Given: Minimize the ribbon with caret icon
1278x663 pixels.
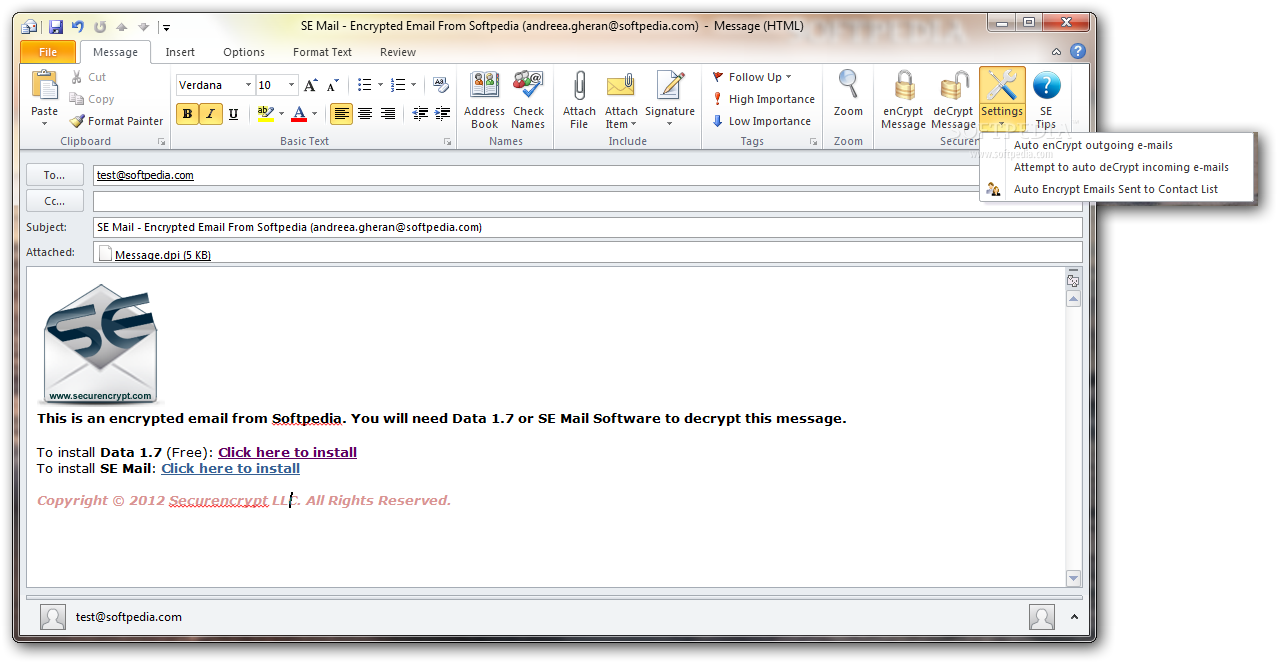Looking at the screenshot, I should coord(1057,52).
